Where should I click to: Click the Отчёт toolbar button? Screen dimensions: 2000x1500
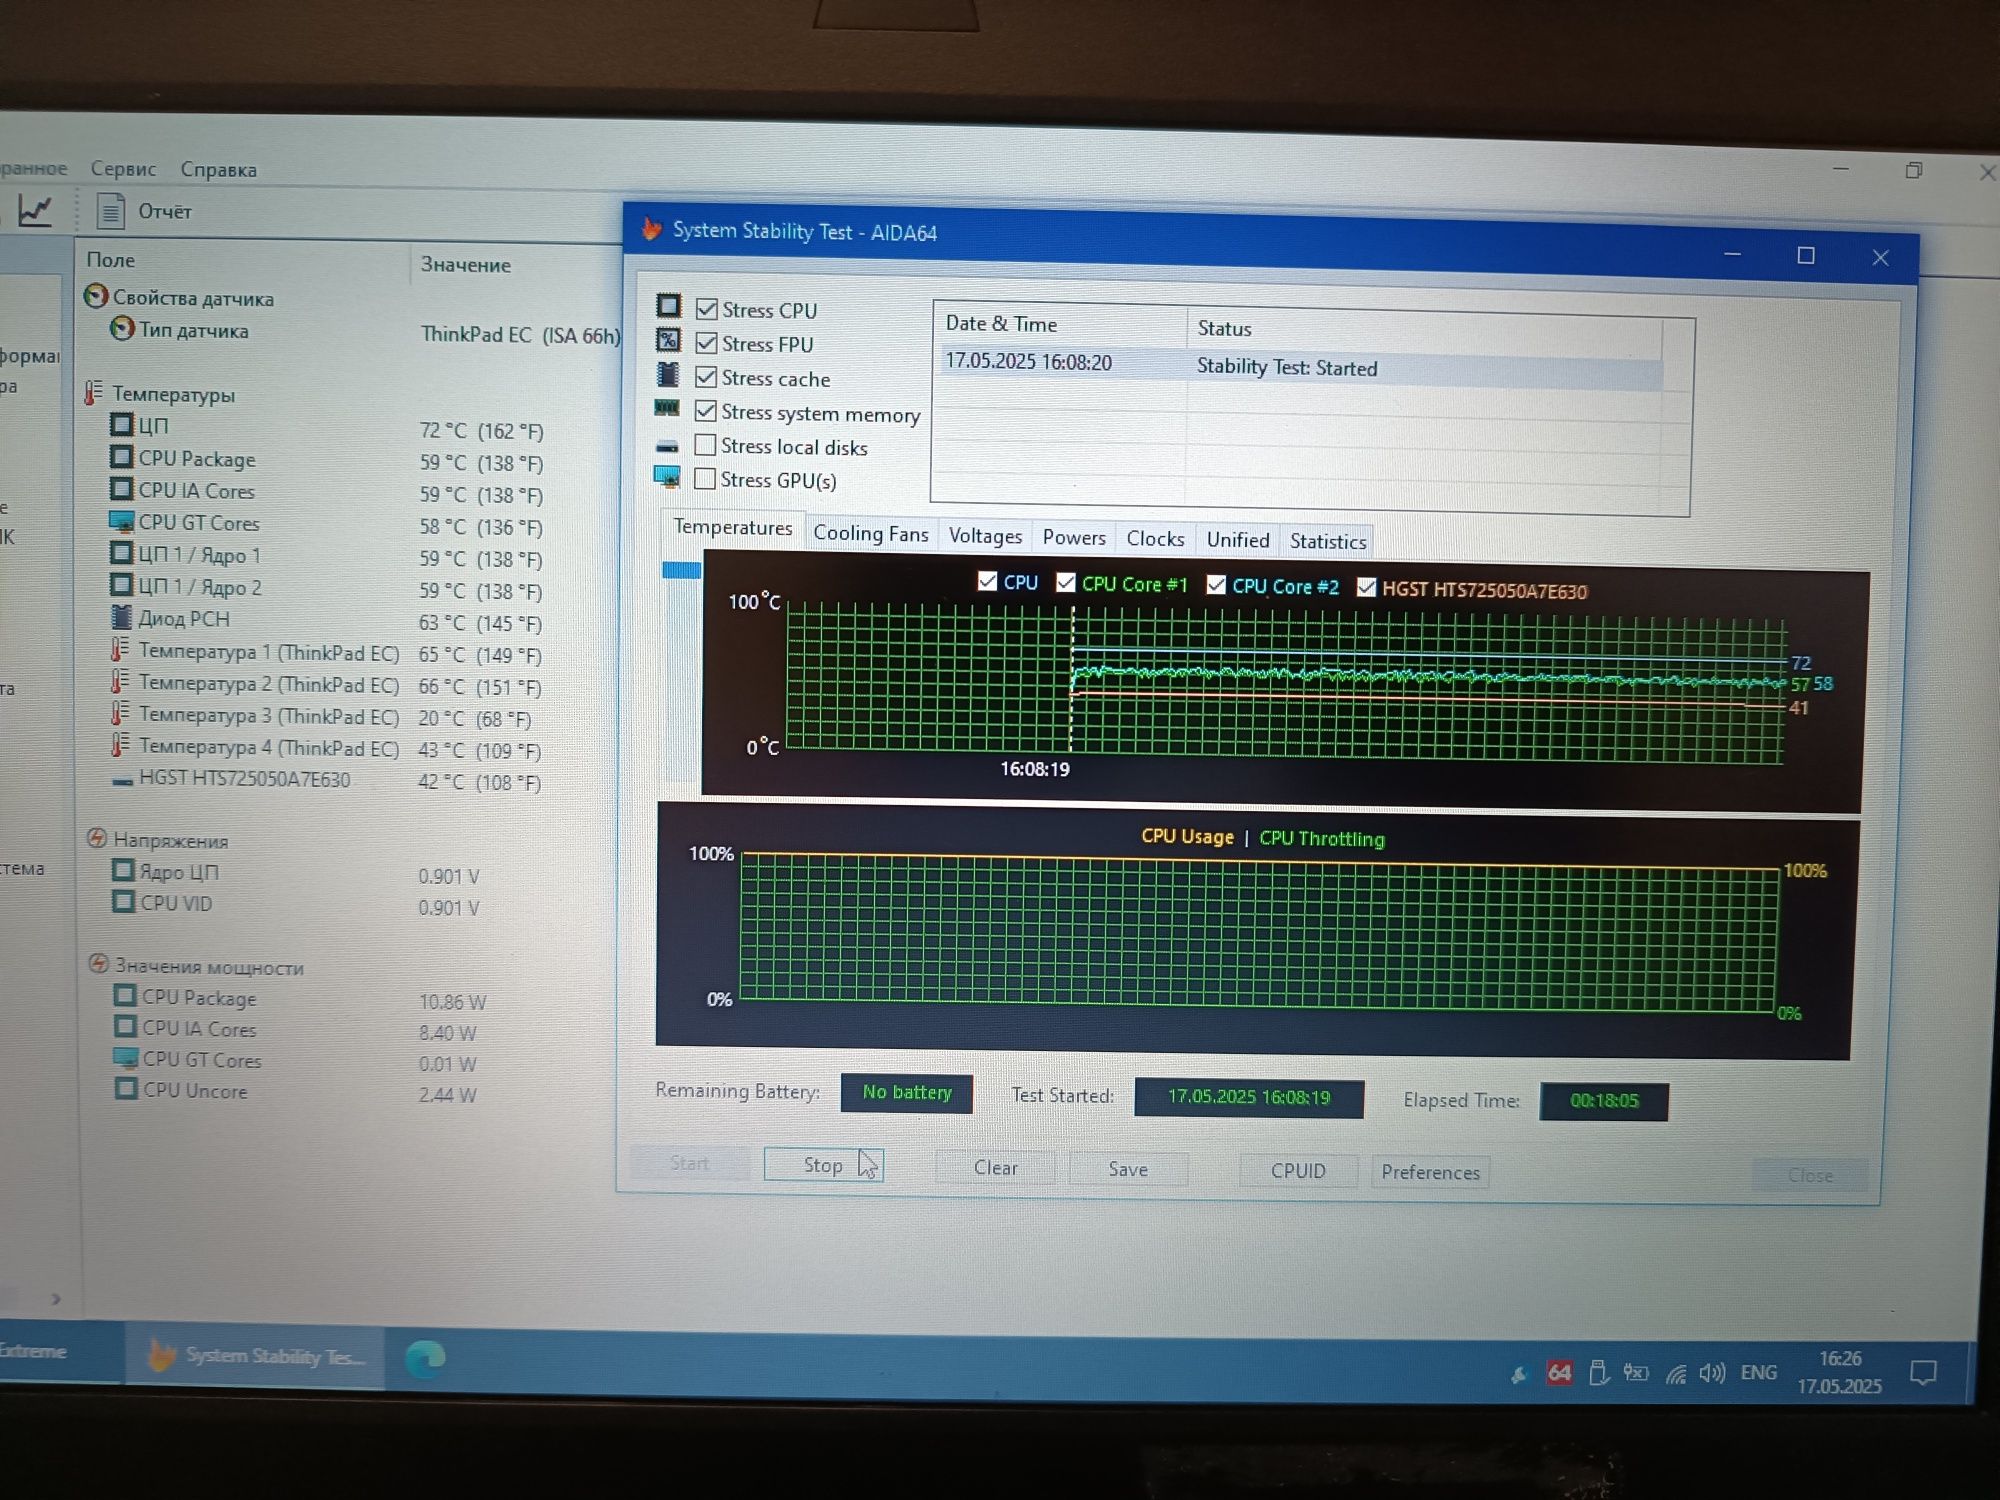(x=146, y=211)
